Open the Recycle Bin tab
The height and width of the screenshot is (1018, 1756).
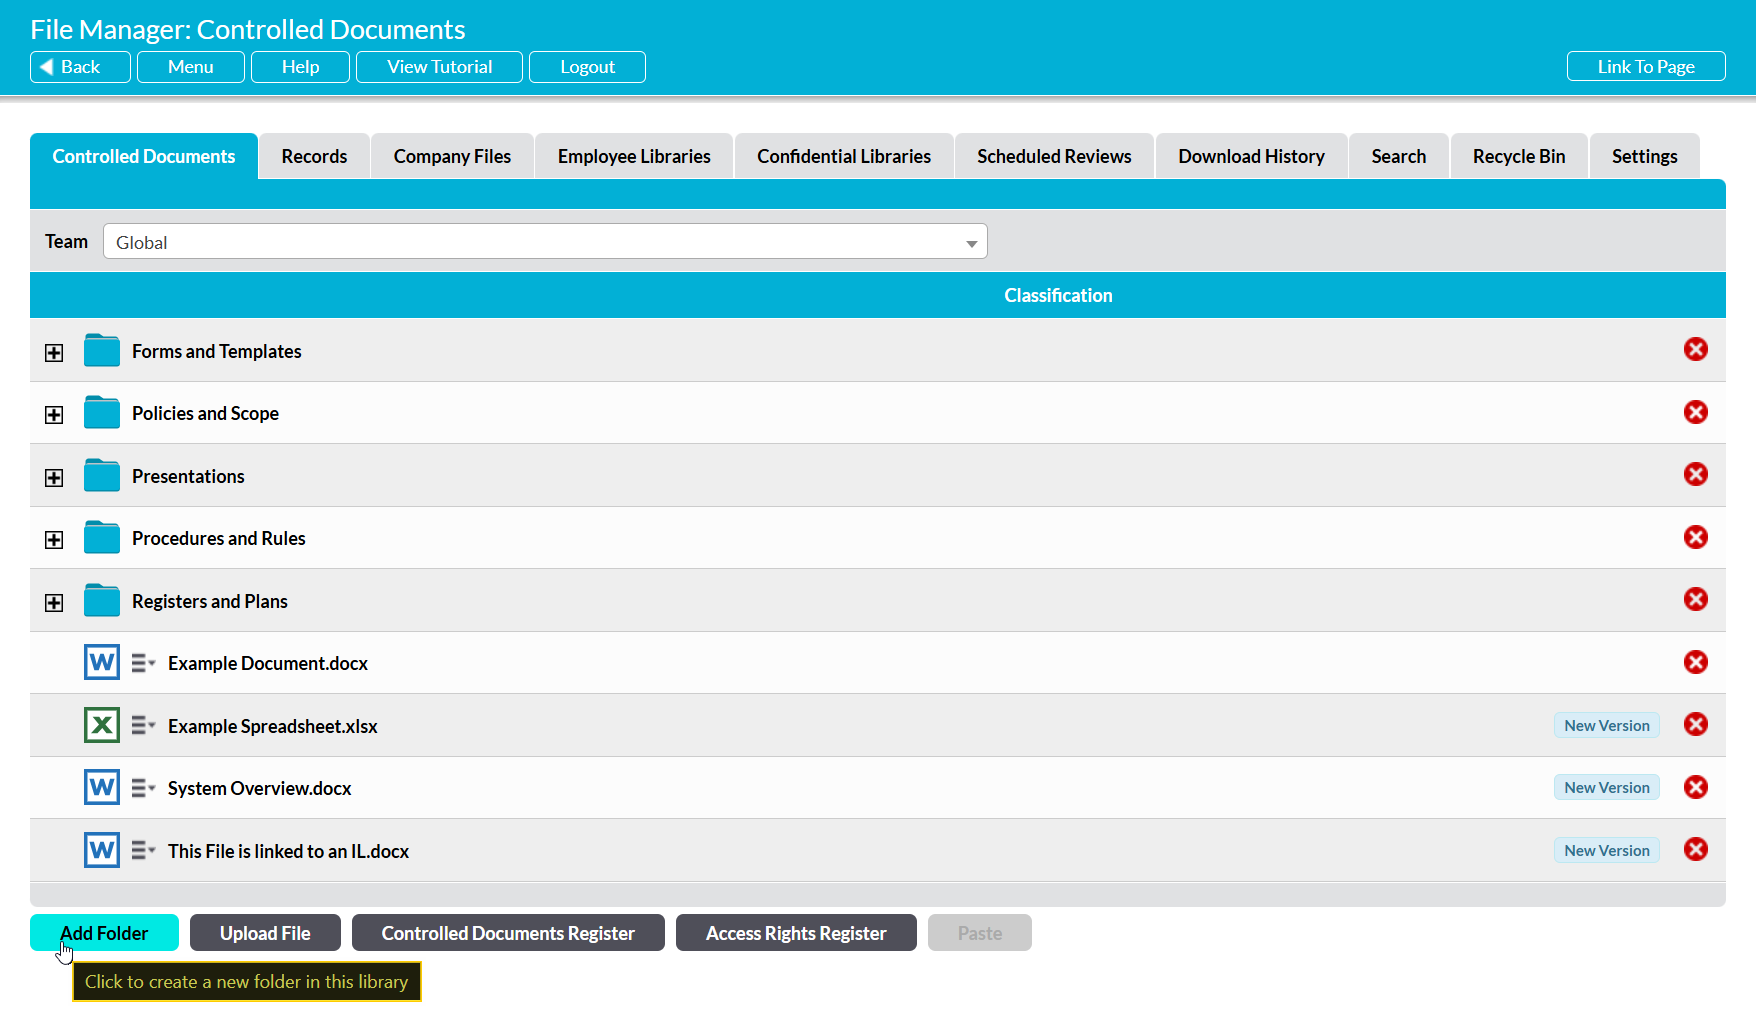coord(1518,157)
